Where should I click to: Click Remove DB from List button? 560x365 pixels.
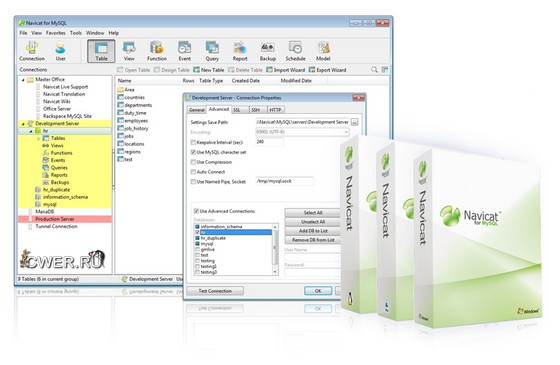pos(312,240)
